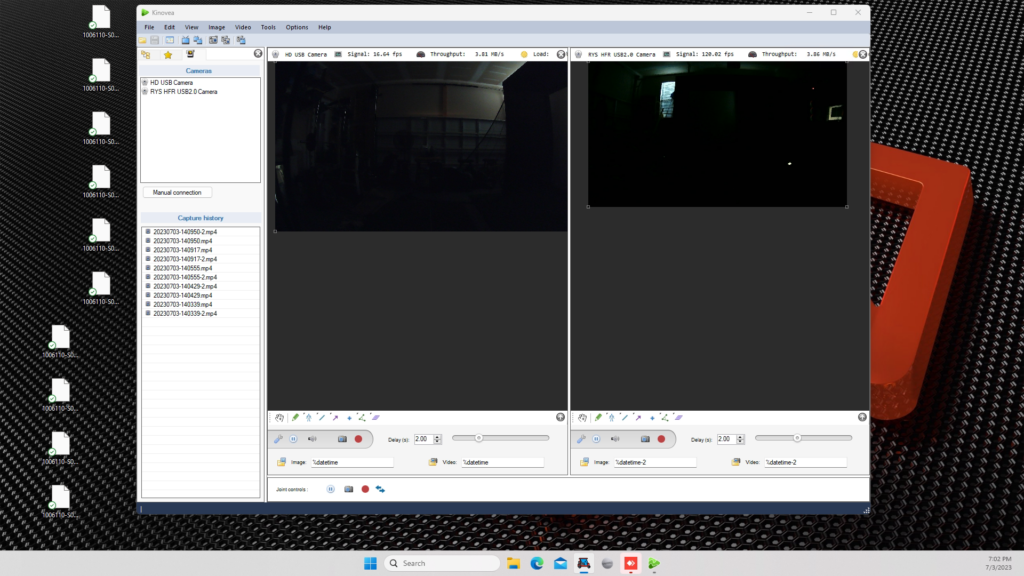The image size is (1024, 576).
Task: Take a snapshot on the RYS HFR camera
Action: click(645, 438)
